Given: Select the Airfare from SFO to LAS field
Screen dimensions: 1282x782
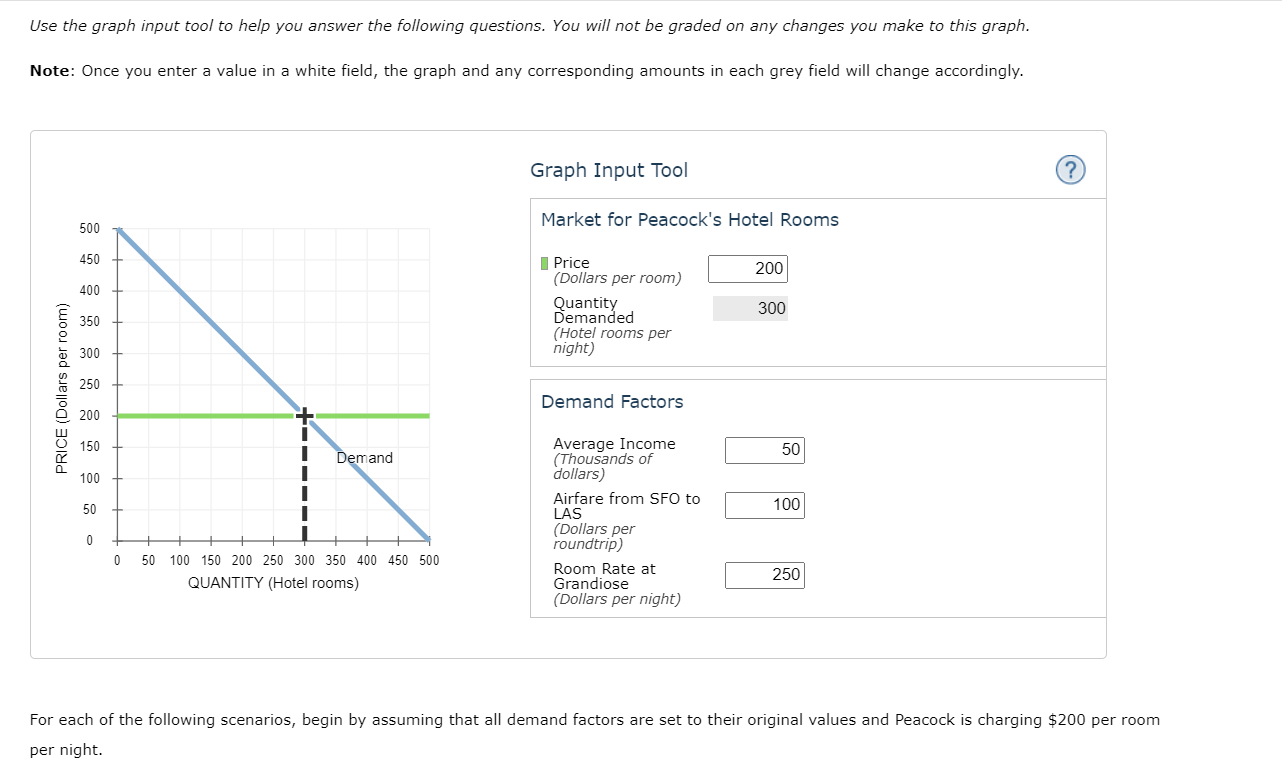Looking at the screenshot, I should (764, 505).
